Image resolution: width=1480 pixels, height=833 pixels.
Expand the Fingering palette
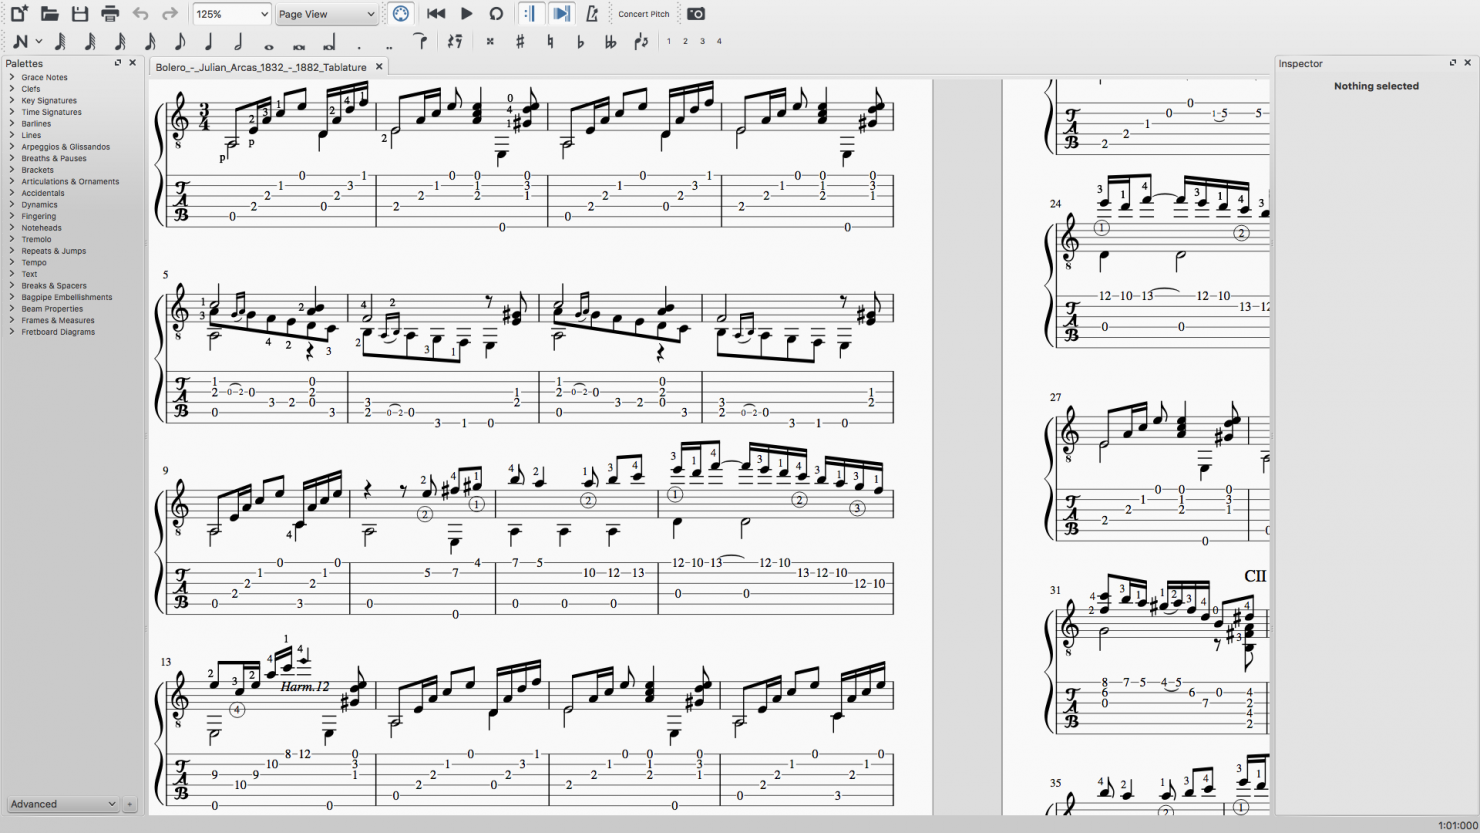point(36,216)
